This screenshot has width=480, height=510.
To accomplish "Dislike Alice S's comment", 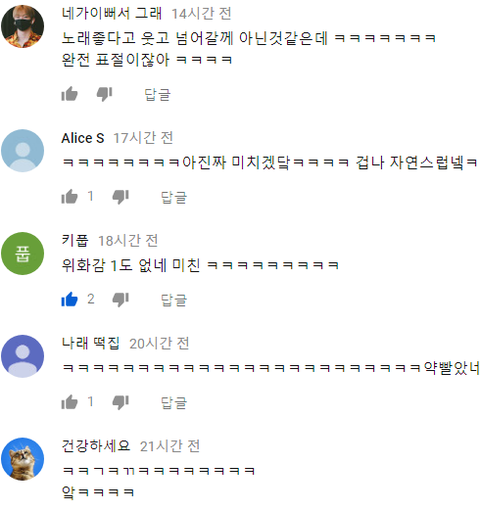I will (121, 197).
